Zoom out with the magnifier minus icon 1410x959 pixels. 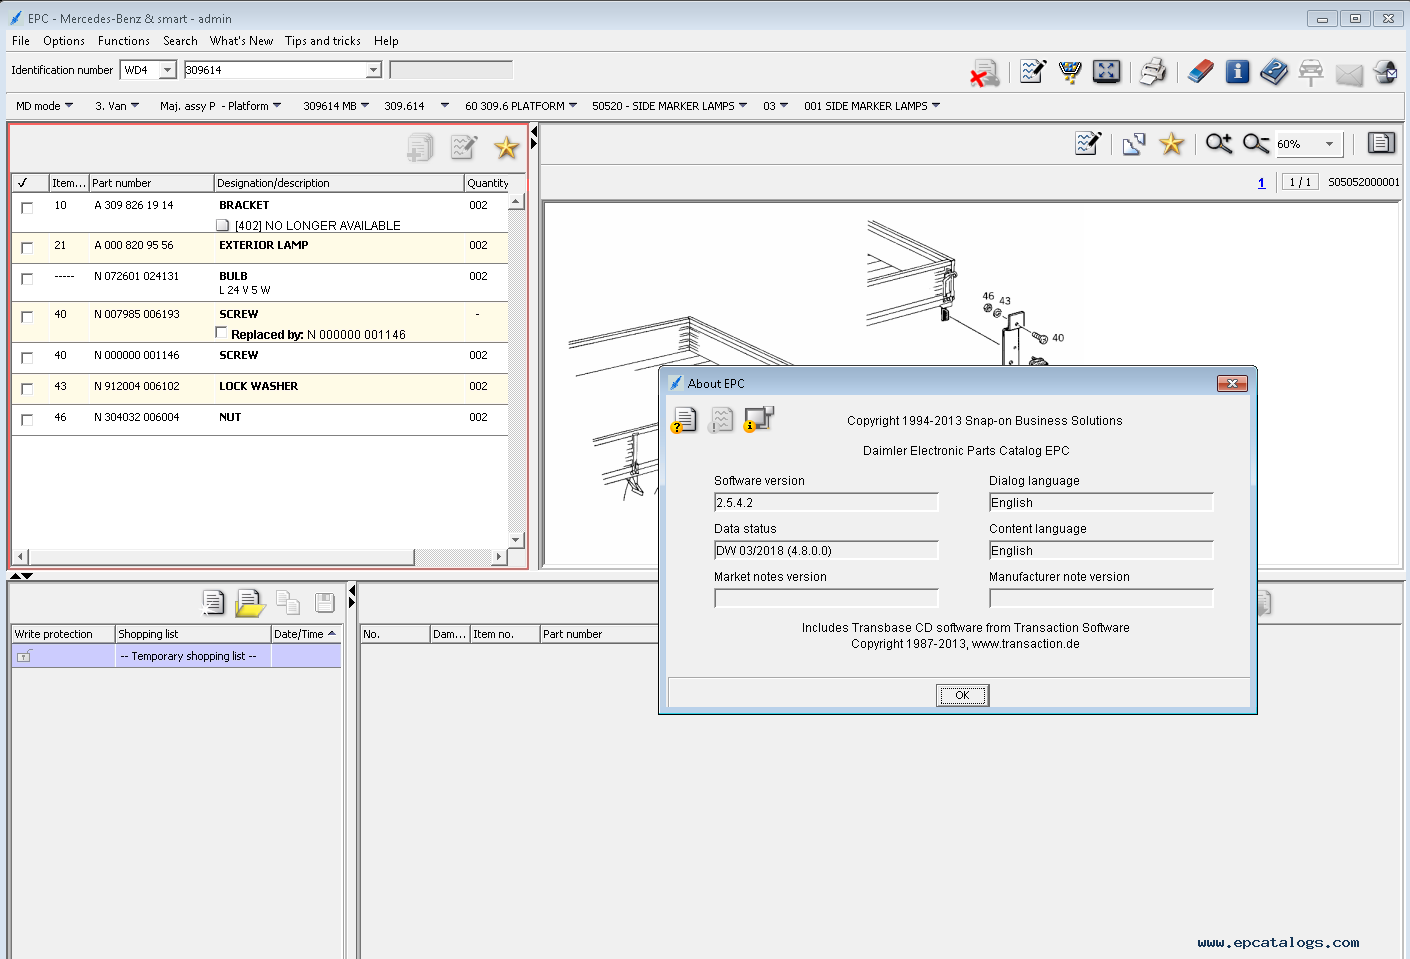[1256, 144]
